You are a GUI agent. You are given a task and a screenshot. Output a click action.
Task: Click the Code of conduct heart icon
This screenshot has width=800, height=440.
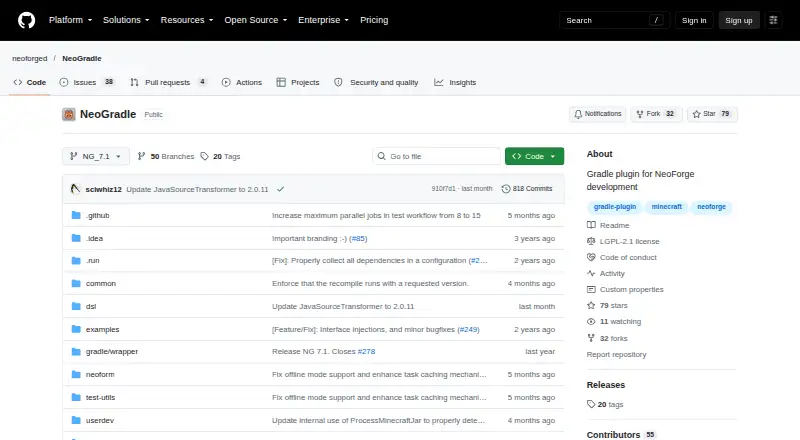pyautogui.click(x=591, y=257)
